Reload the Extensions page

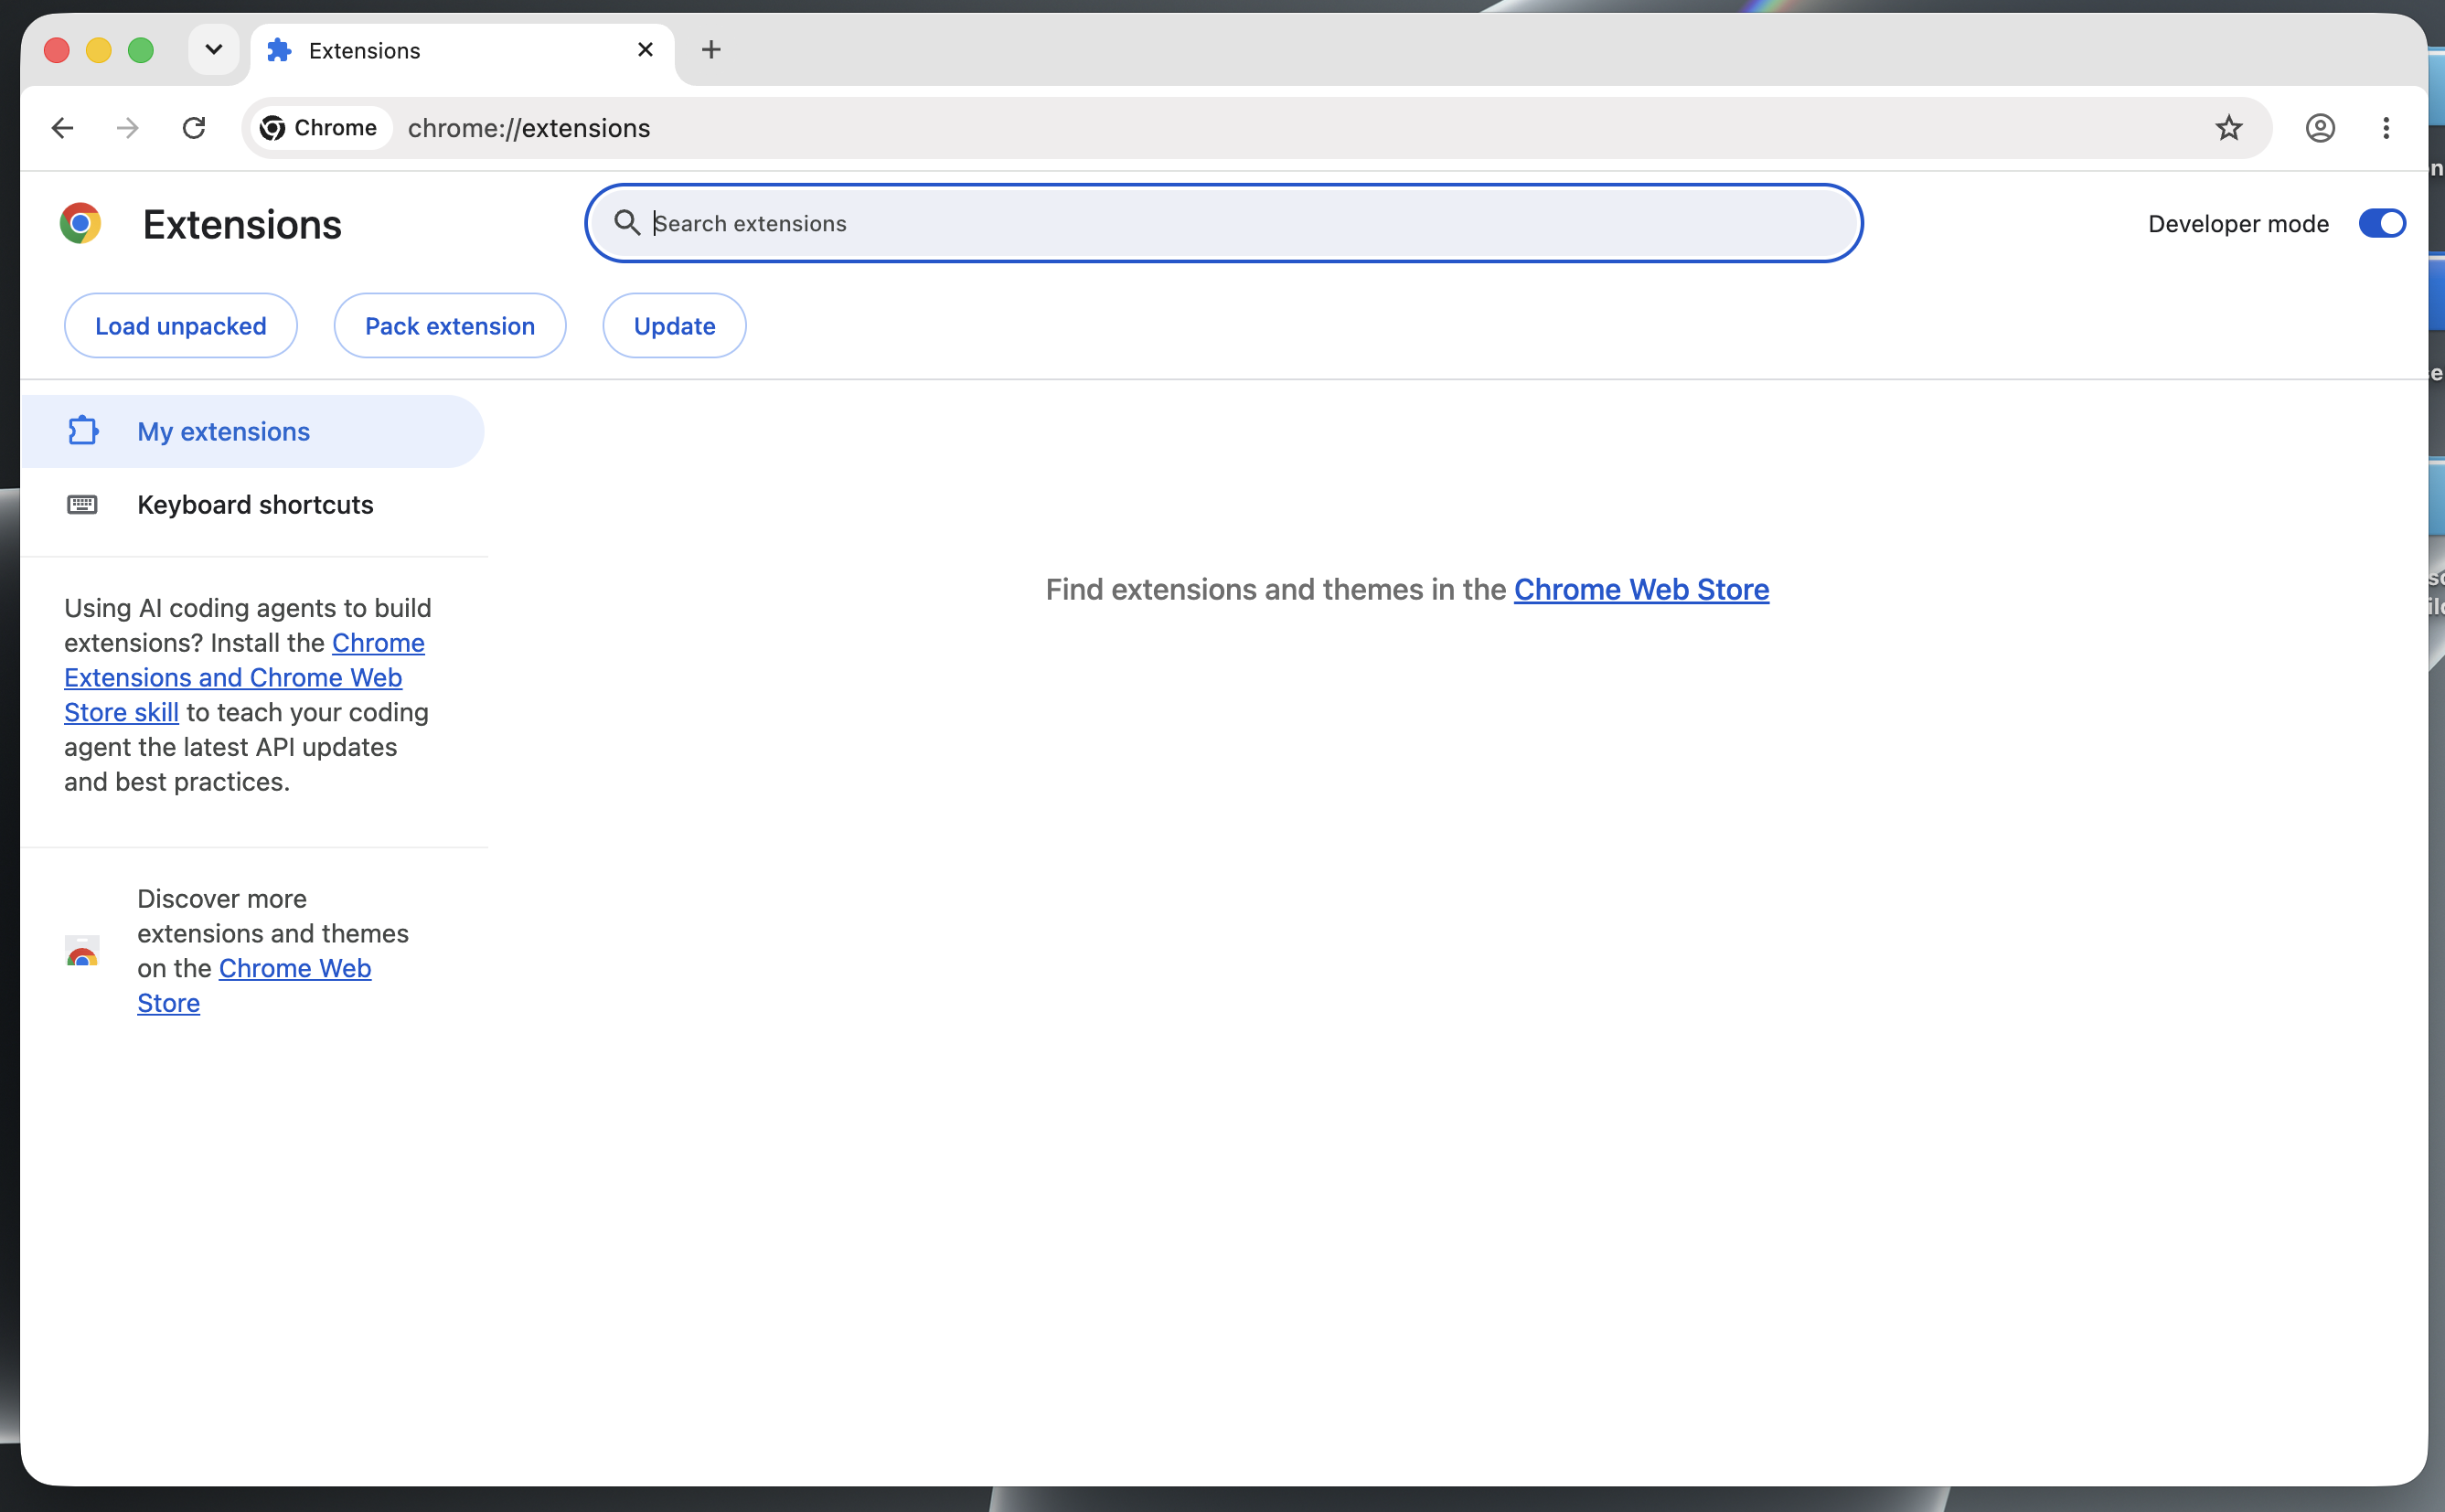[x=194, y=128]
